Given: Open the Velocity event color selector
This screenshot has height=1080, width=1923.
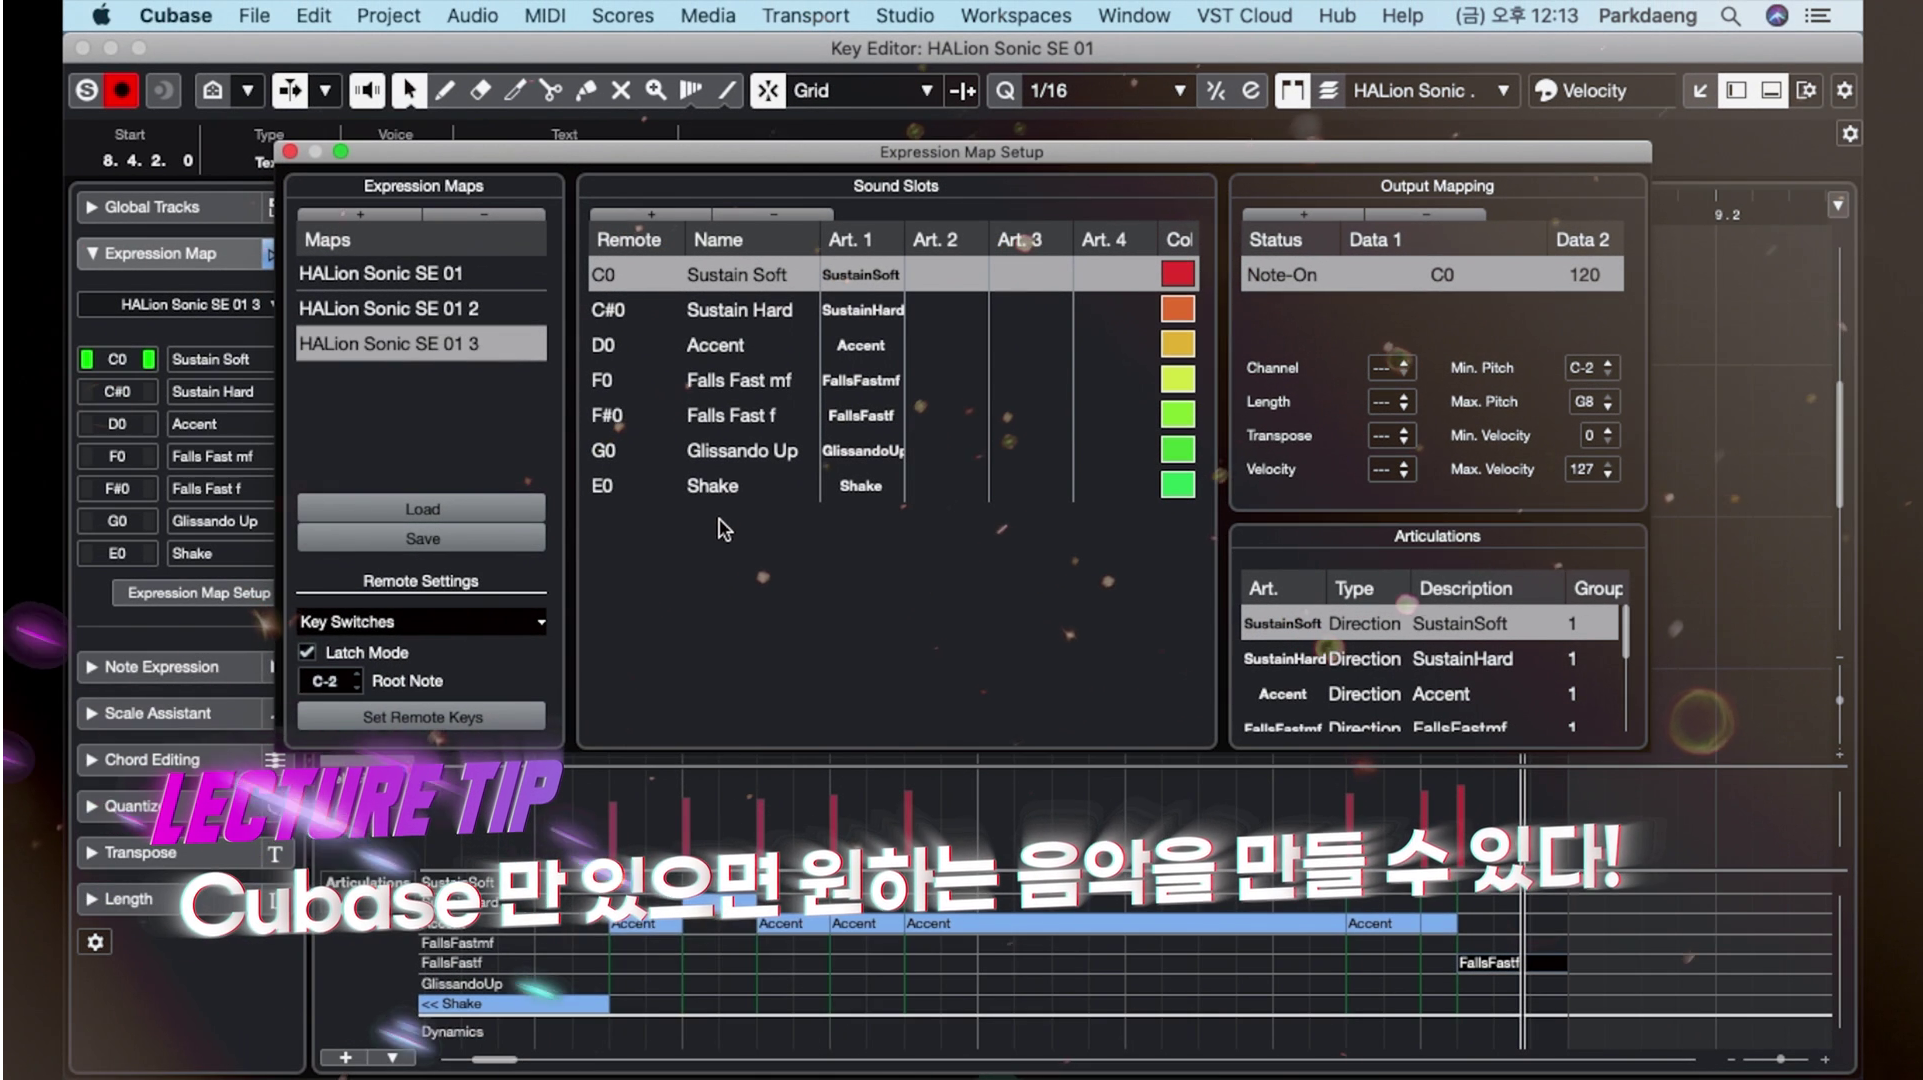Looking at the screenshot, I should click(1600, 91).
